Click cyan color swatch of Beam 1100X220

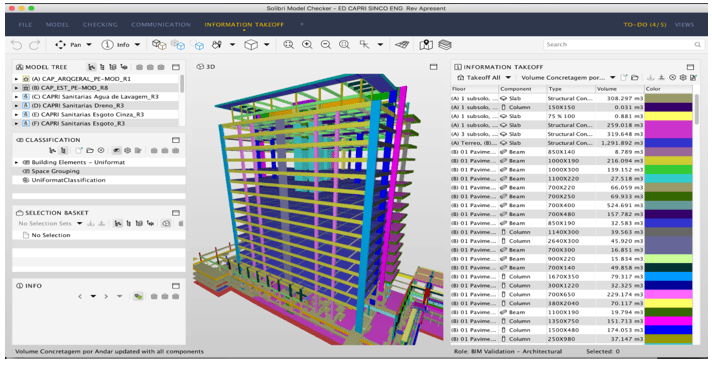pos(668,178)
